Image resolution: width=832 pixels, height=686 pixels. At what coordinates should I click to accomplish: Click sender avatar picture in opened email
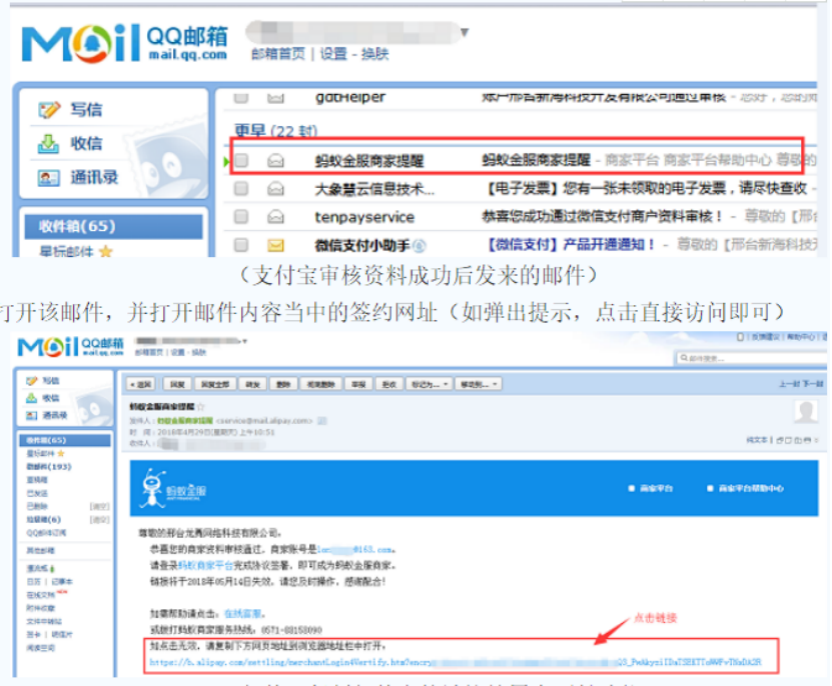coord(805,412)
